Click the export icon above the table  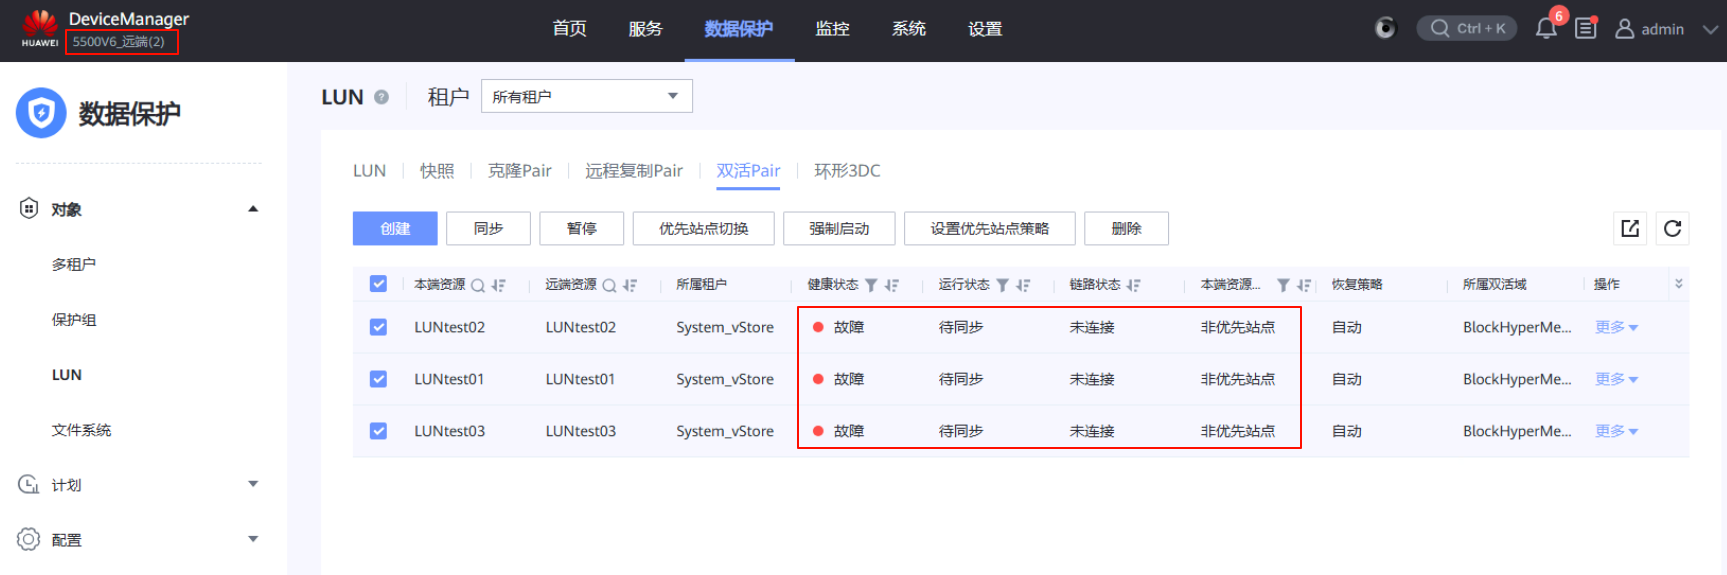(1630, 228)
